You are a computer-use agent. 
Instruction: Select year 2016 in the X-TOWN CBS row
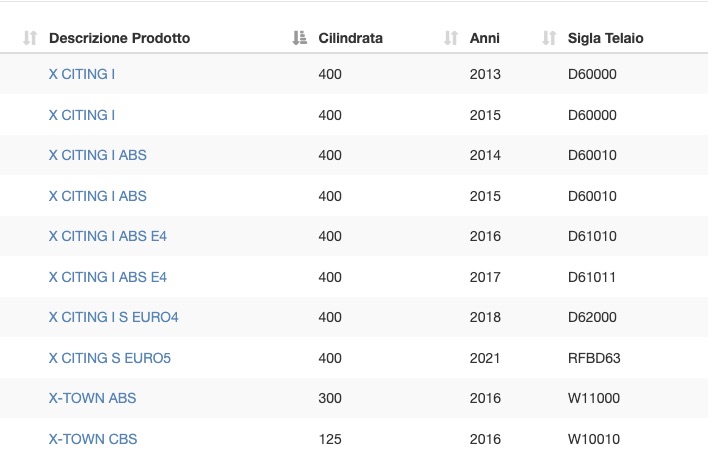click(x=485, y=439)
